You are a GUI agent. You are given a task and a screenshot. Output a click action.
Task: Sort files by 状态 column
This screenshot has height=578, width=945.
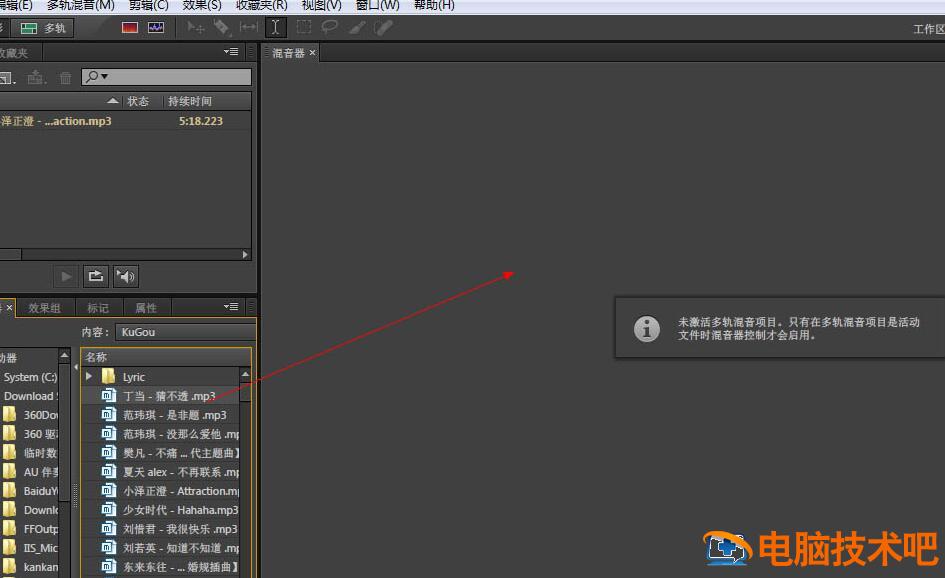tap(137, 101)
